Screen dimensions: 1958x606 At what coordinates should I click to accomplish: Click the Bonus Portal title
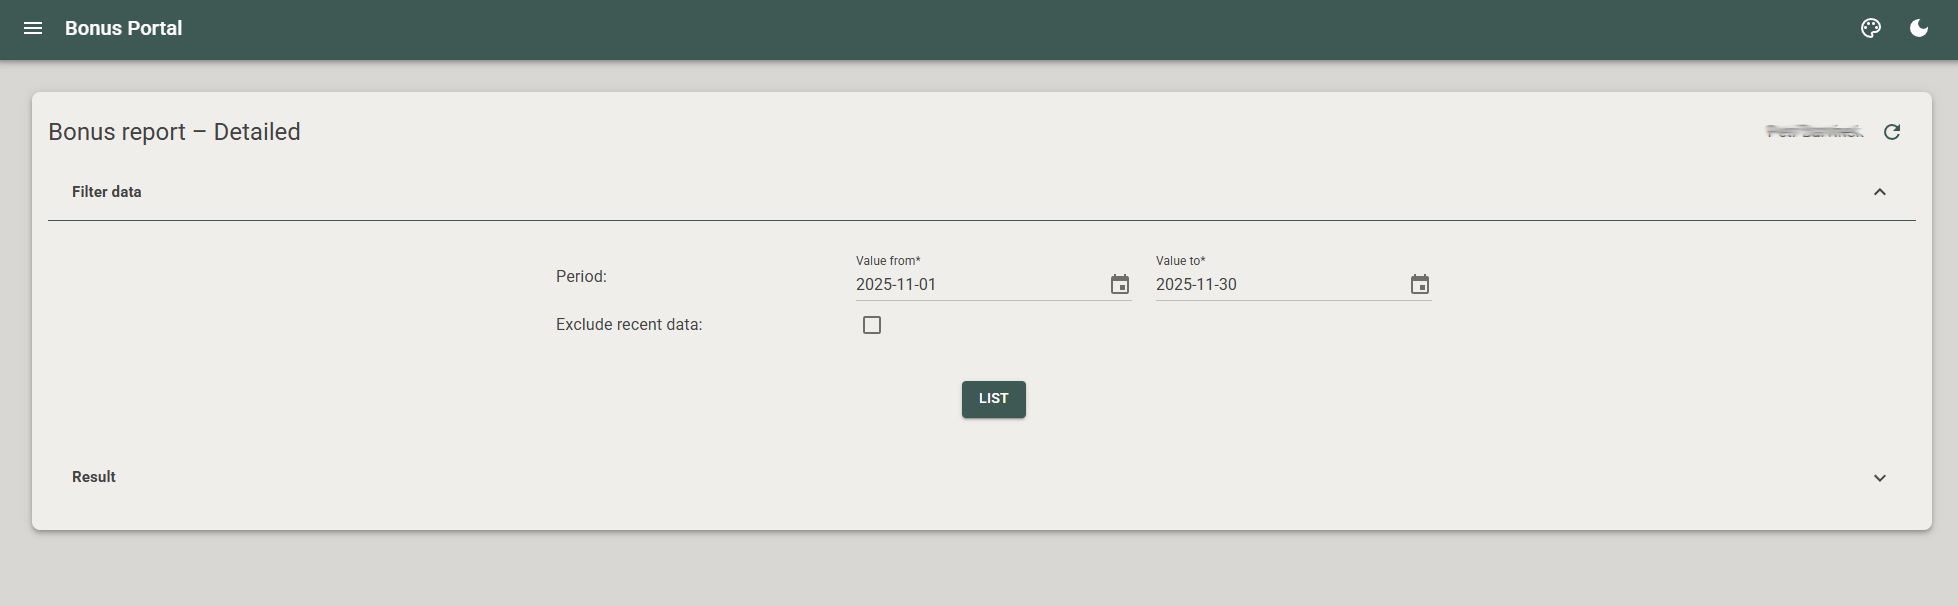(x=123, y=28)
